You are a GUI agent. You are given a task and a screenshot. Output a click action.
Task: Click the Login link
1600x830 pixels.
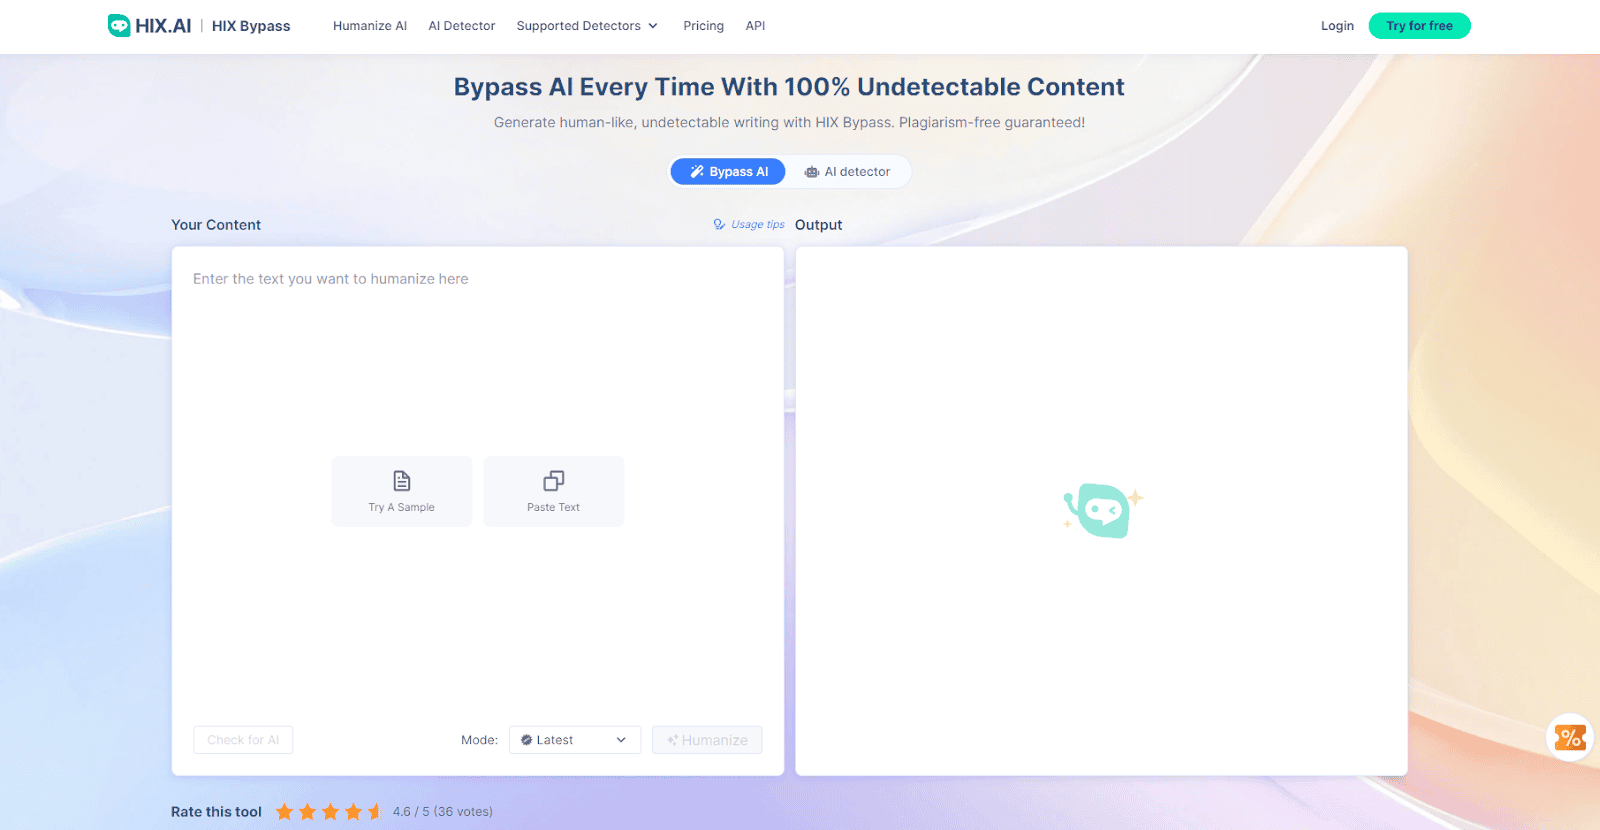[1337, 26]
